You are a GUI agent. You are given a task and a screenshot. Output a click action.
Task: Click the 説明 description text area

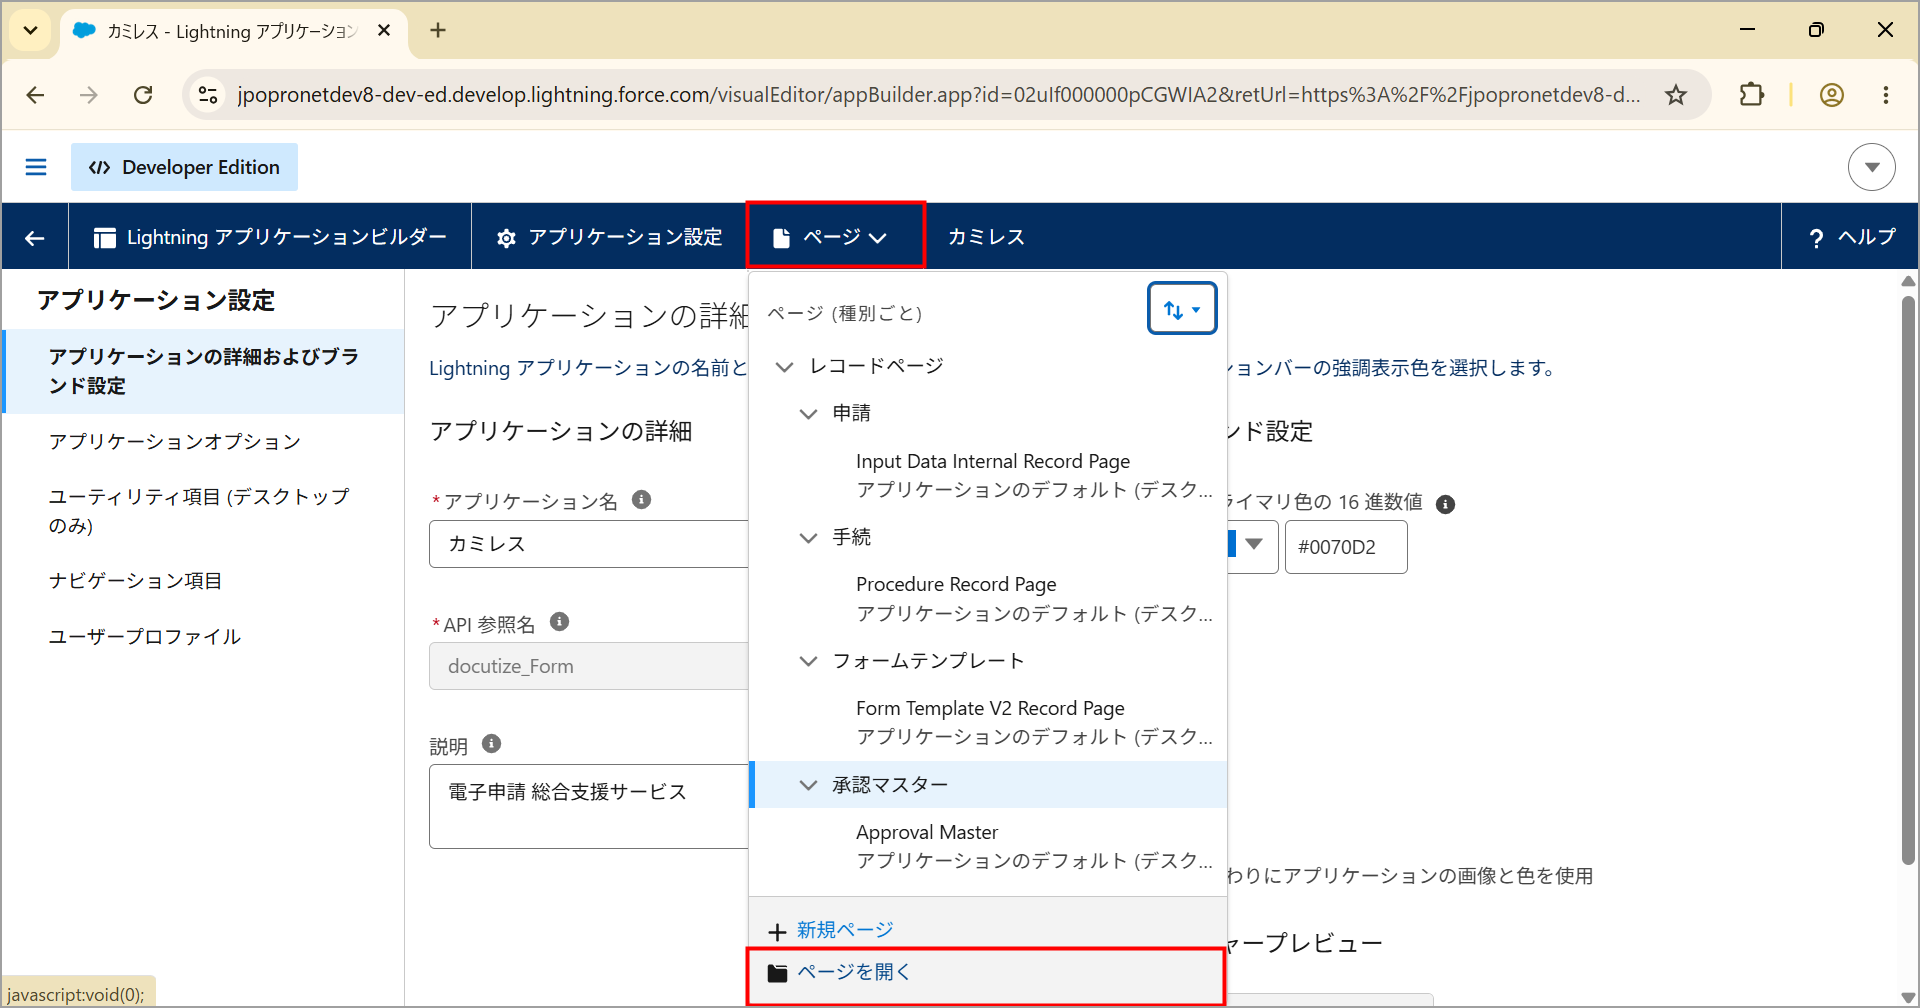tap(589, 806)
